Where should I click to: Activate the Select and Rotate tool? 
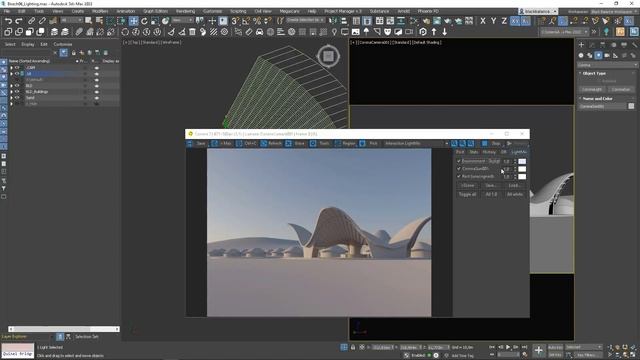[x=144, y=21]
